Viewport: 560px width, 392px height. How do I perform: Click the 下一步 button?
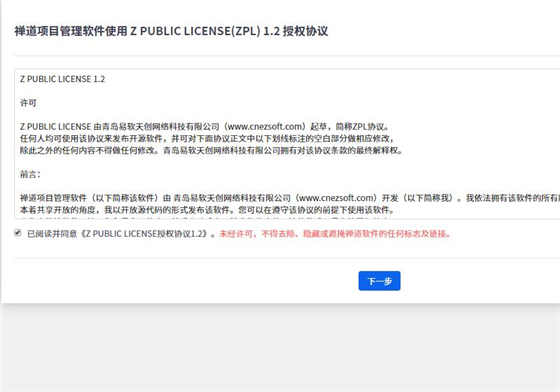click(379, 281)
